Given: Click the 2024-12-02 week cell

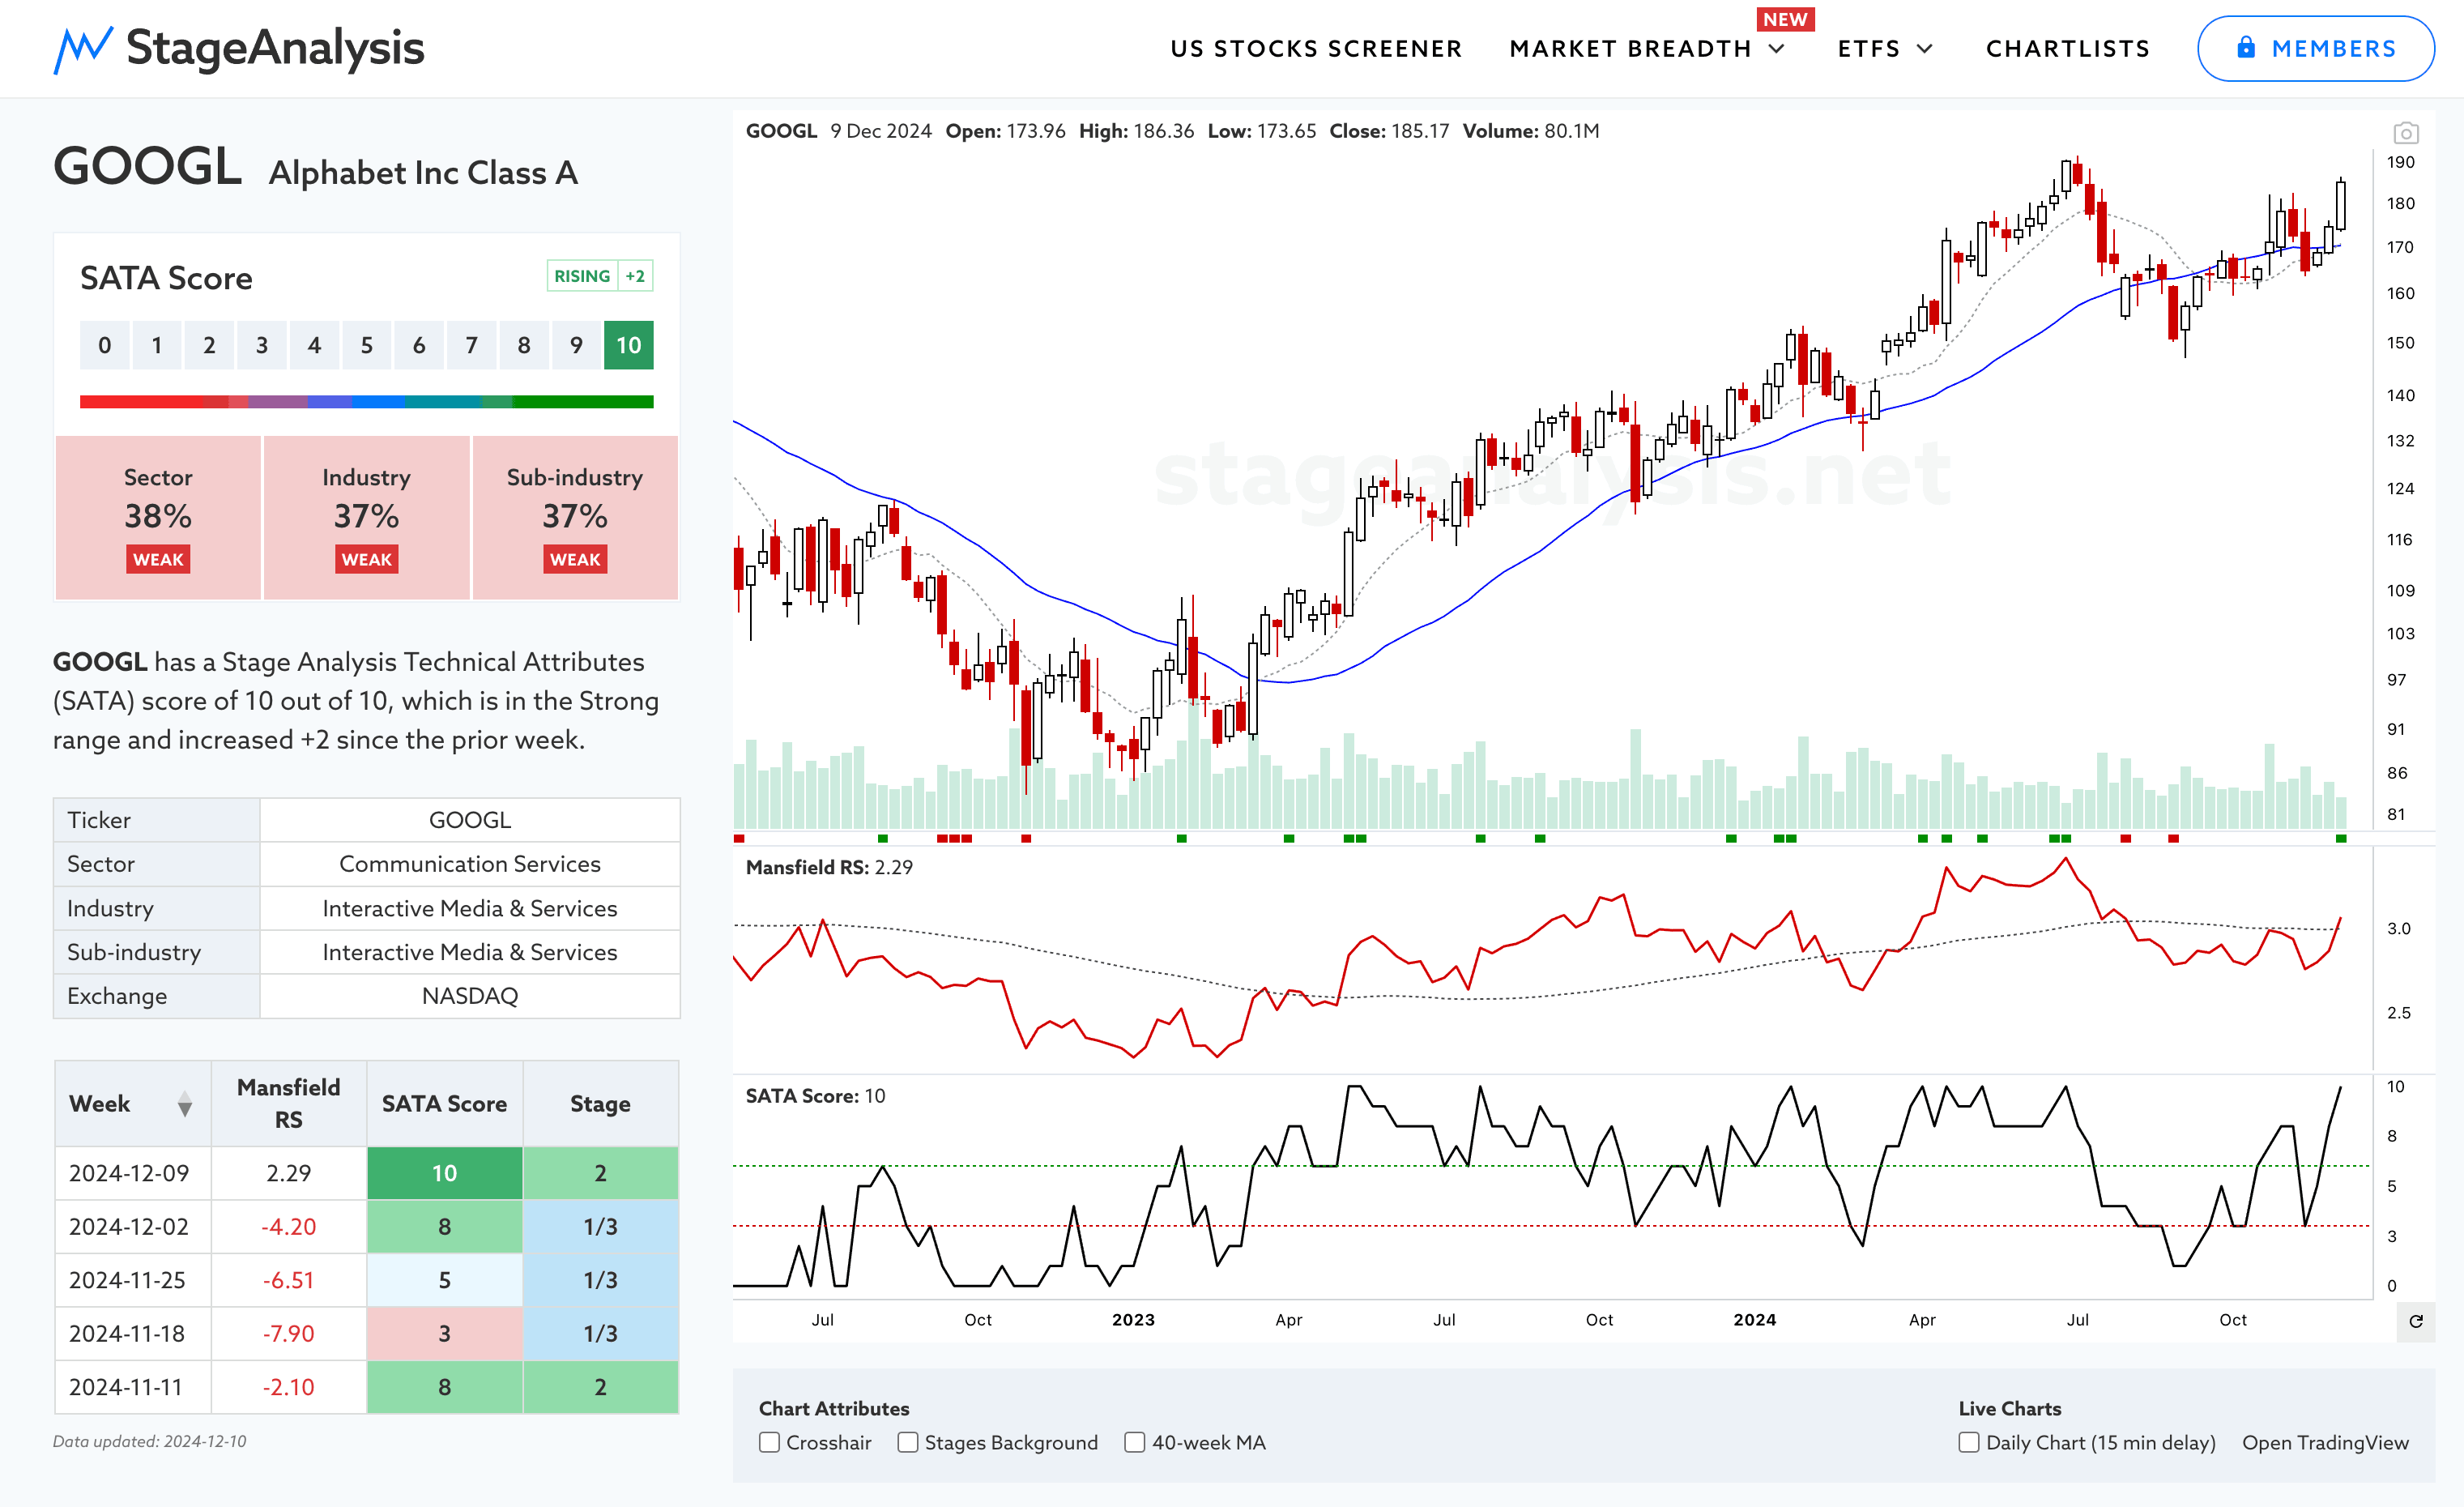Looking at the screenshot, I should (x=133, y=1226).
